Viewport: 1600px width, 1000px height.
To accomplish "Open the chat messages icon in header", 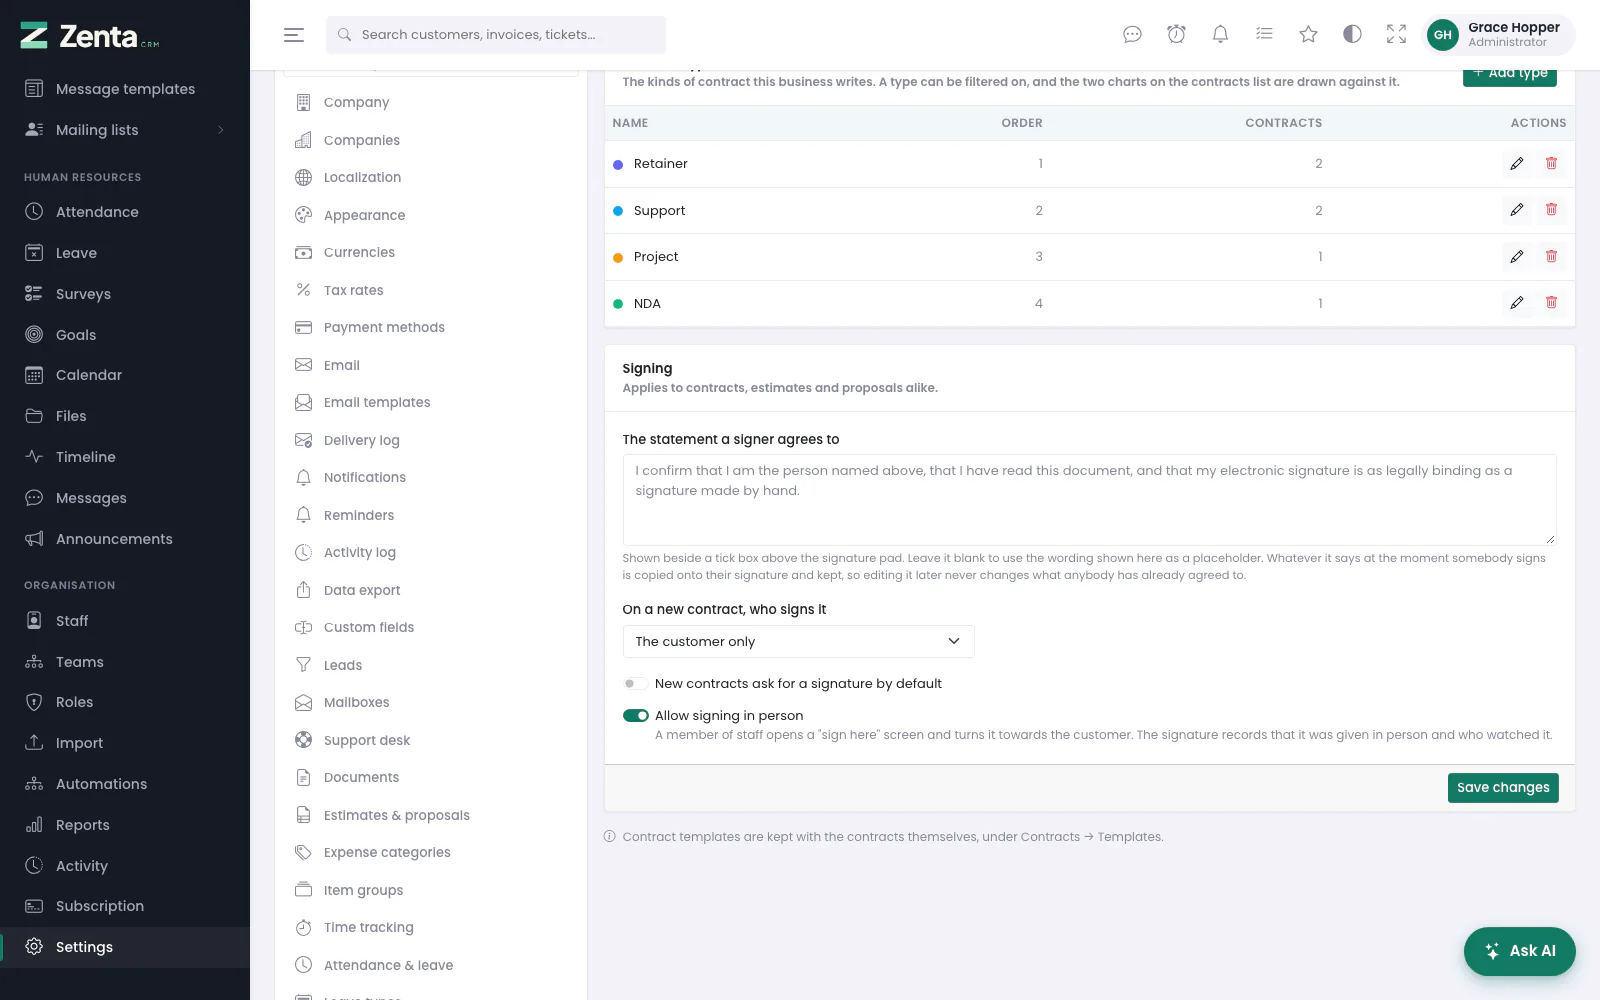I will pyautogui.click(x=1132, y=35).
